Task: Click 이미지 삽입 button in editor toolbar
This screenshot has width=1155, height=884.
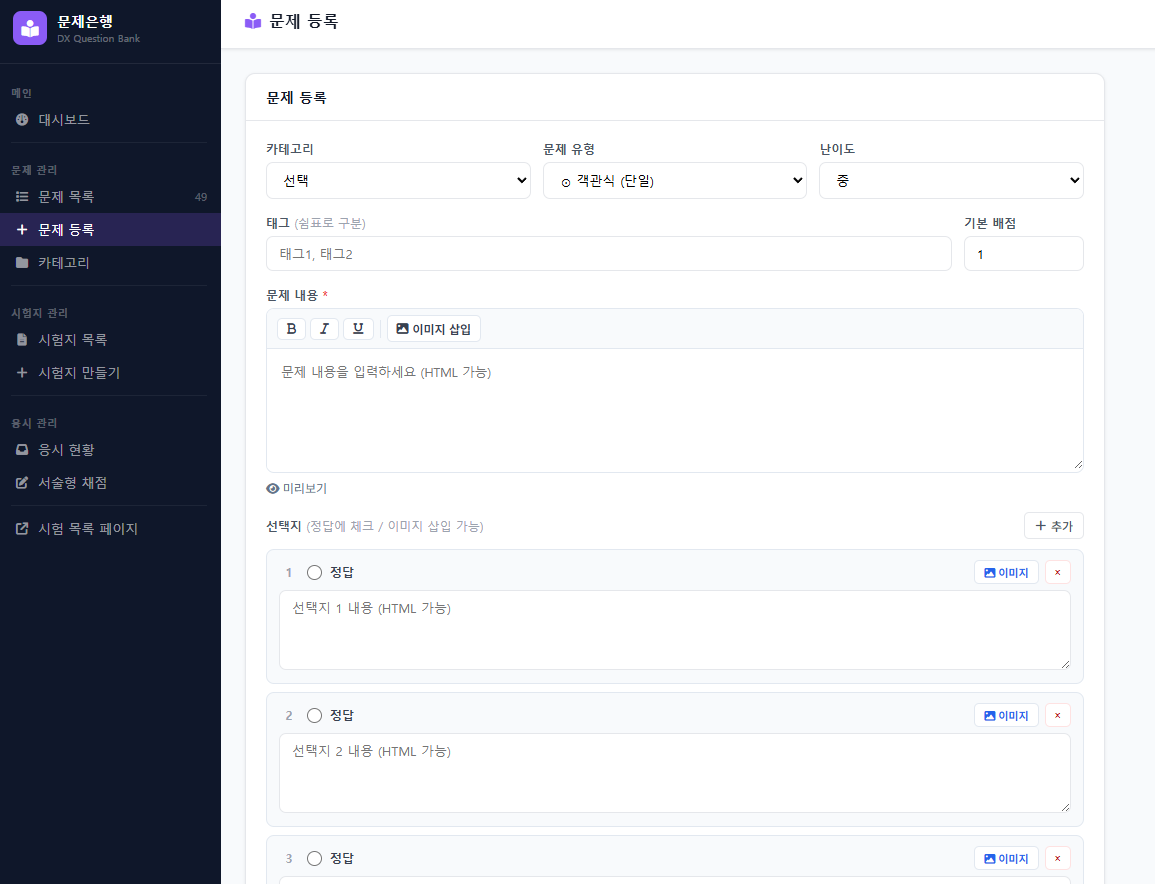Action: [434, 329]
